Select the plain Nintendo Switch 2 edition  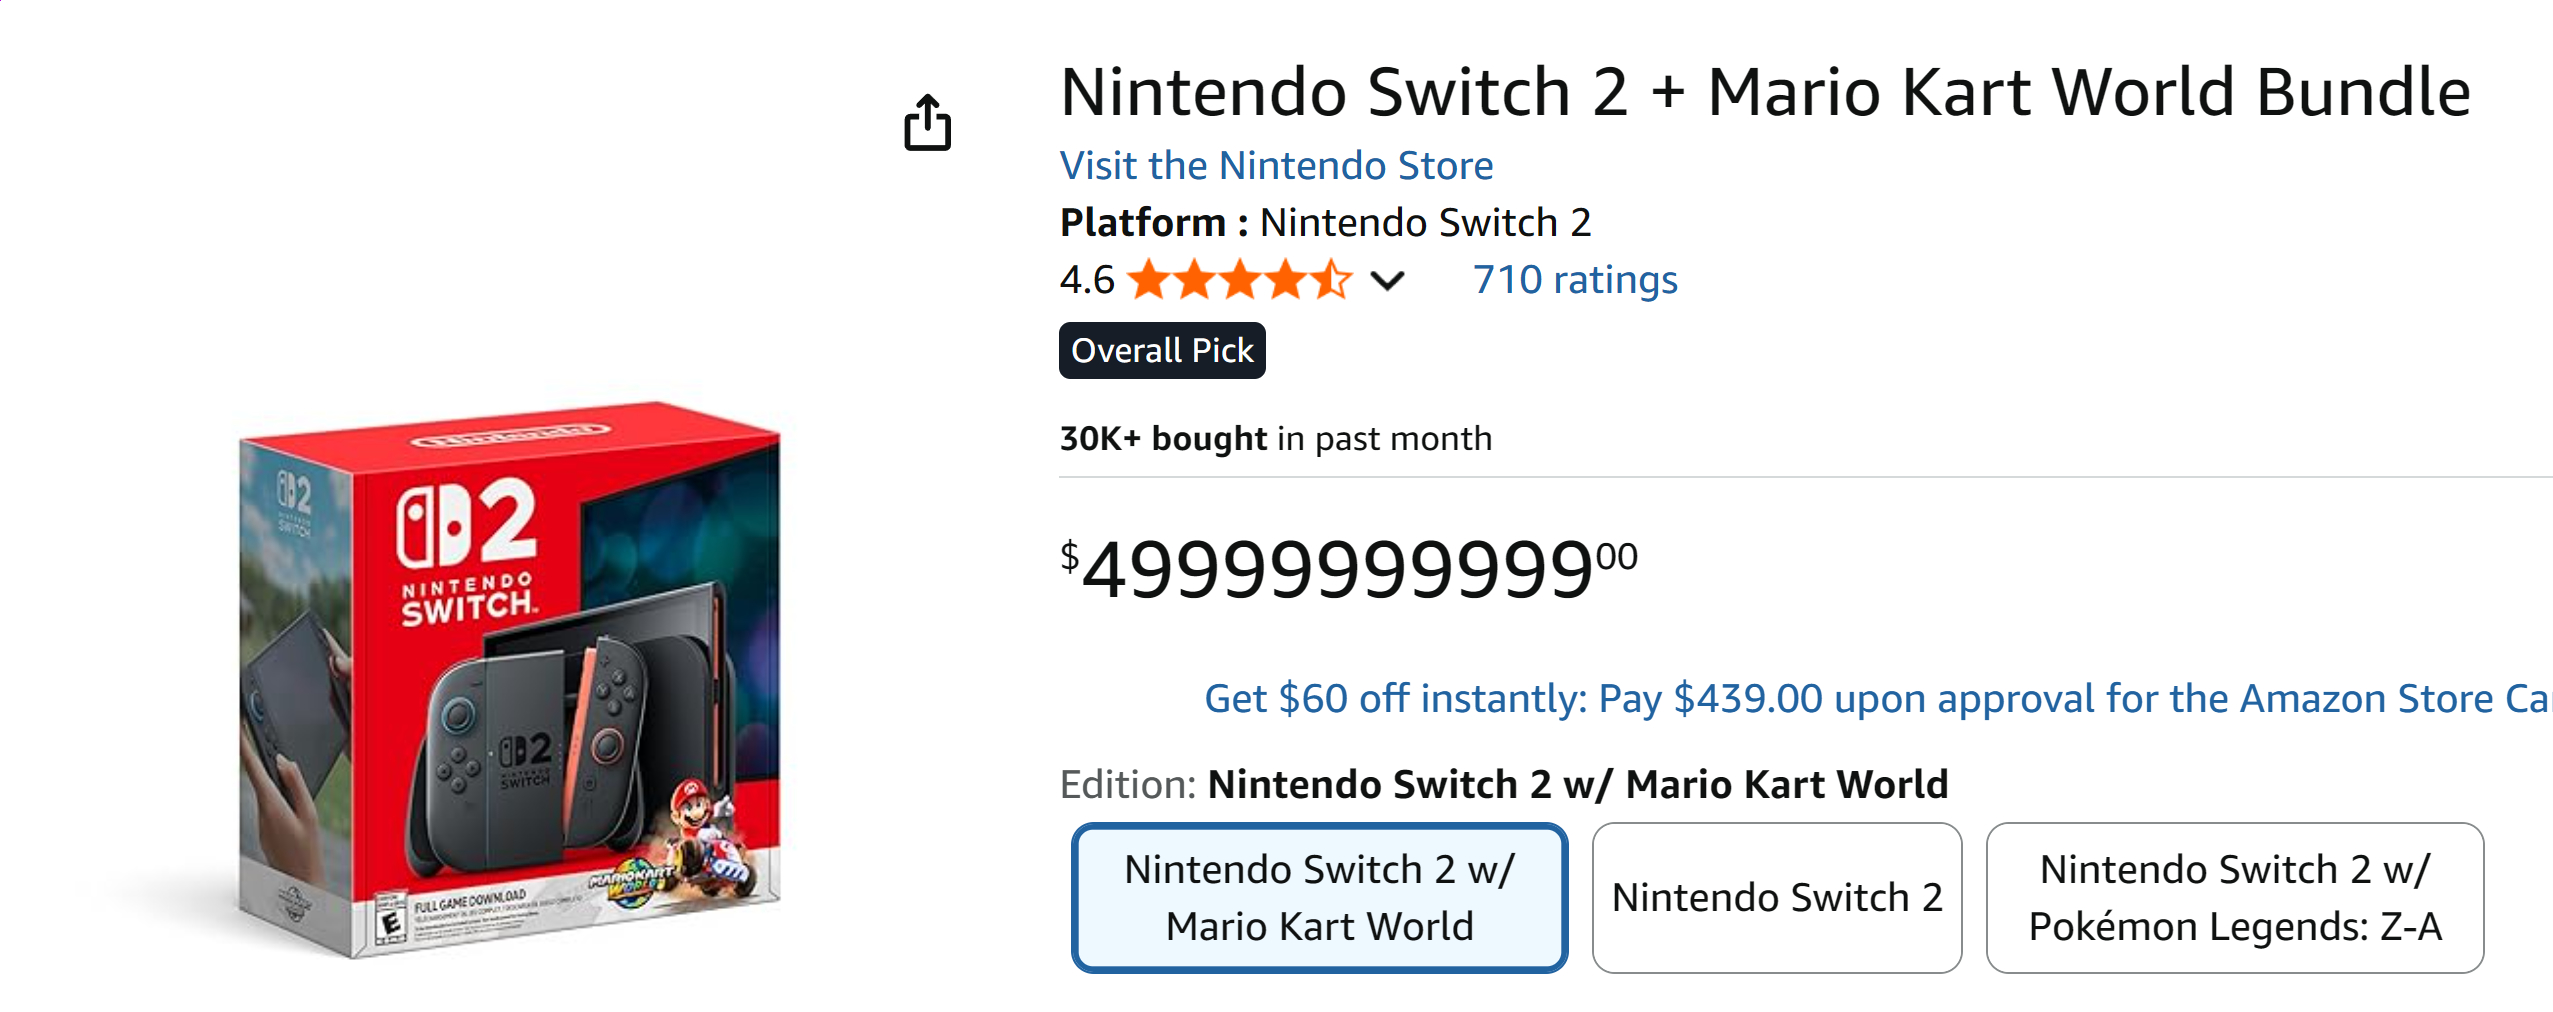click(1776, 897)
